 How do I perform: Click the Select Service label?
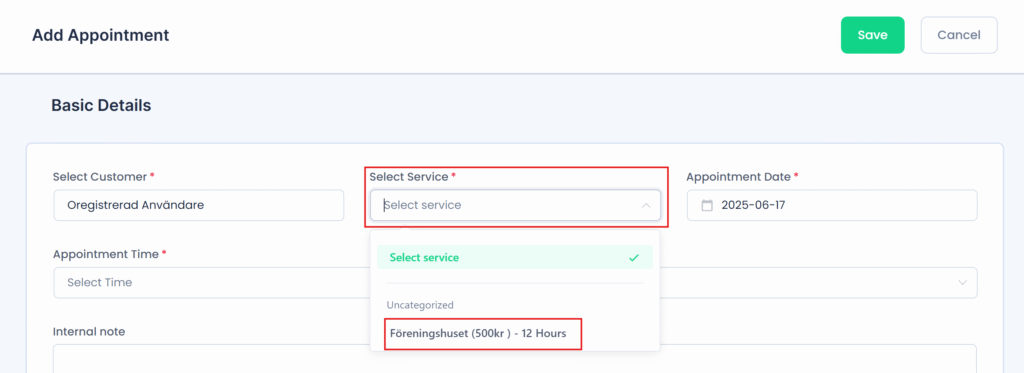pyautogui.click(x=409, y=176)
